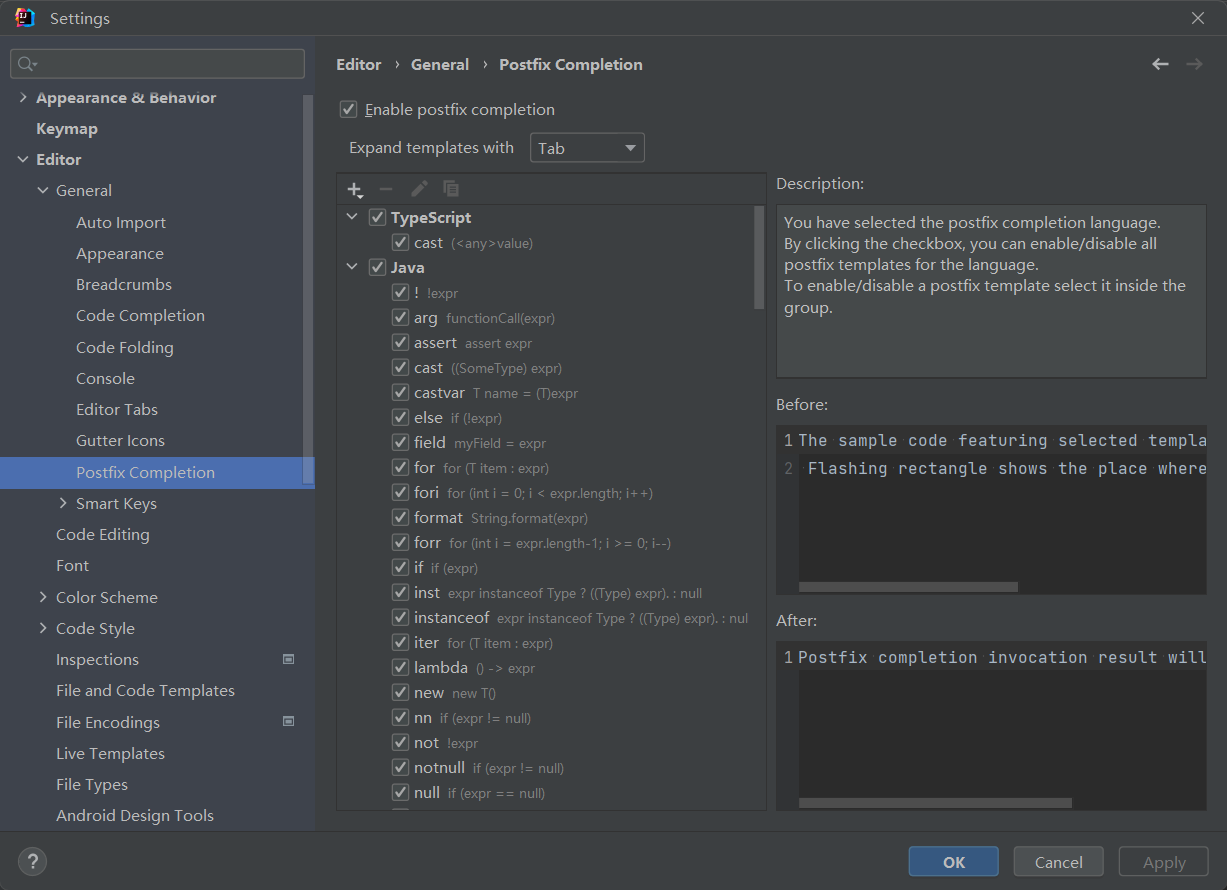This screenshot has width=1227, height=890.
Task: Open the Live Templates settings page
Action: (110, 753)
